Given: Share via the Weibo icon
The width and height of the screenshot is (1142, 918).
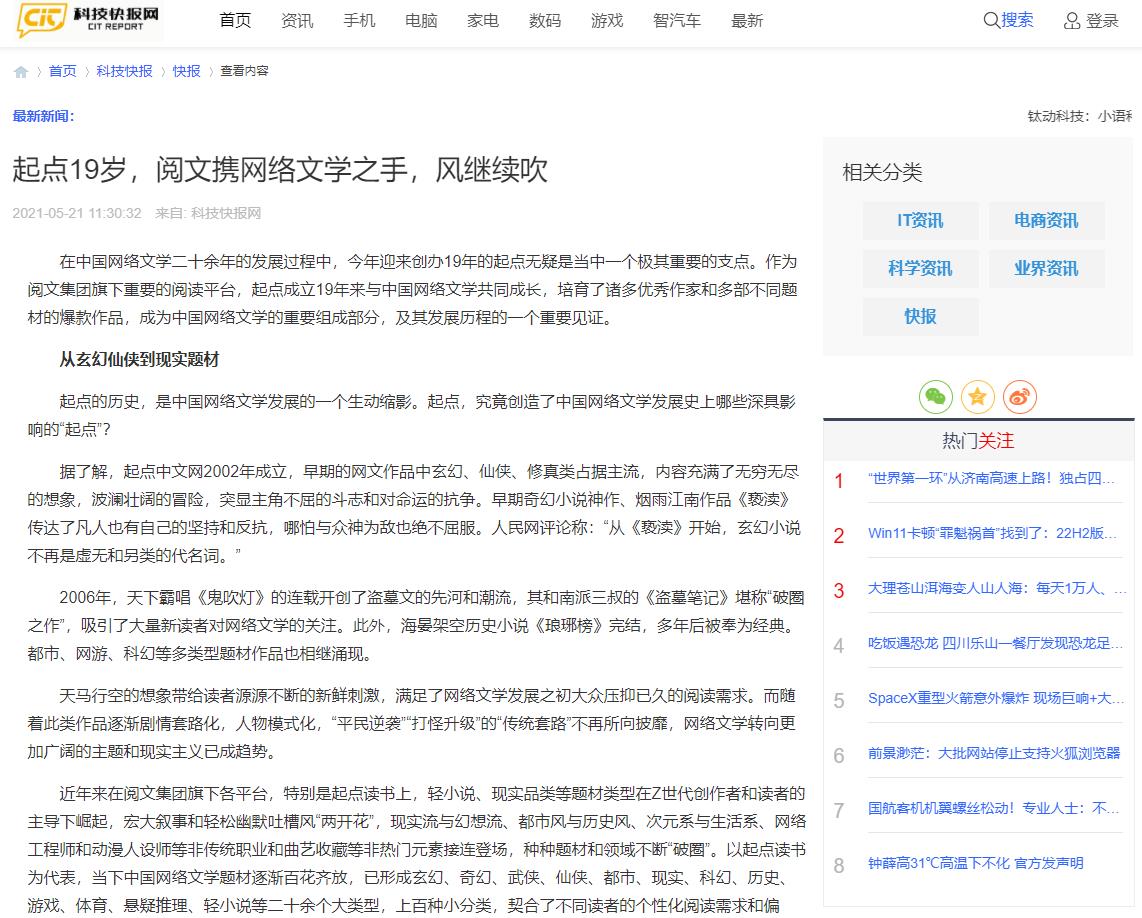Looking at the screenshot, I should [x=1020, y=397].
